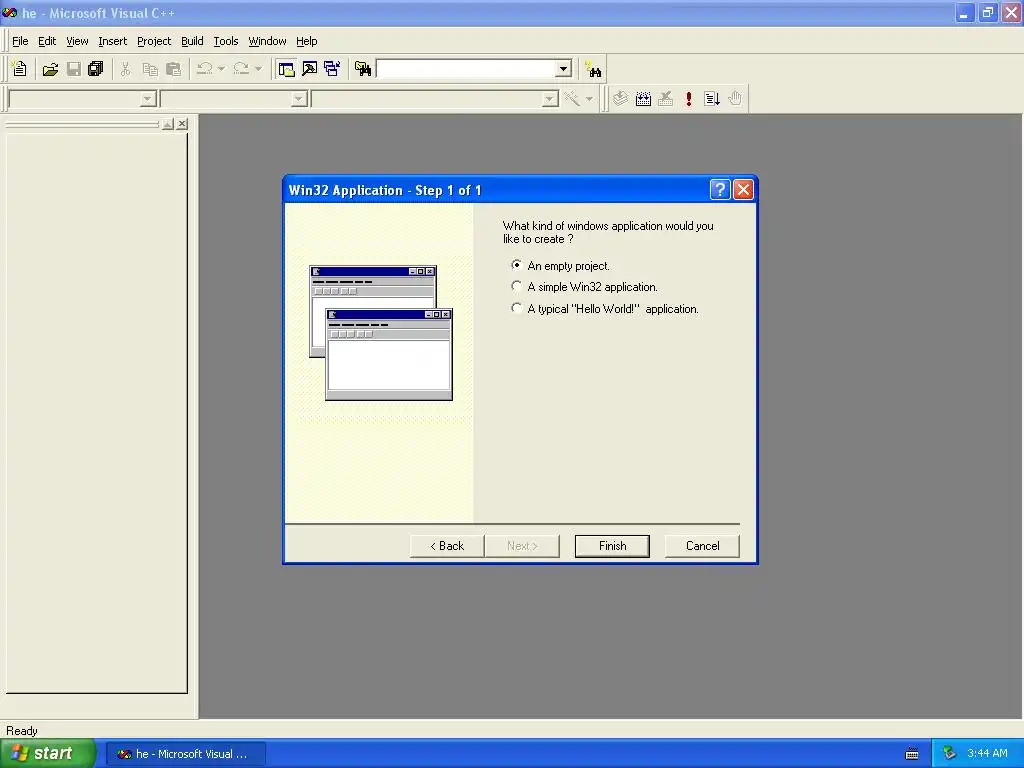This screenshot has width=1024, height=768.
Task: Click the Find in Files icon
Action: coord(363,69)
